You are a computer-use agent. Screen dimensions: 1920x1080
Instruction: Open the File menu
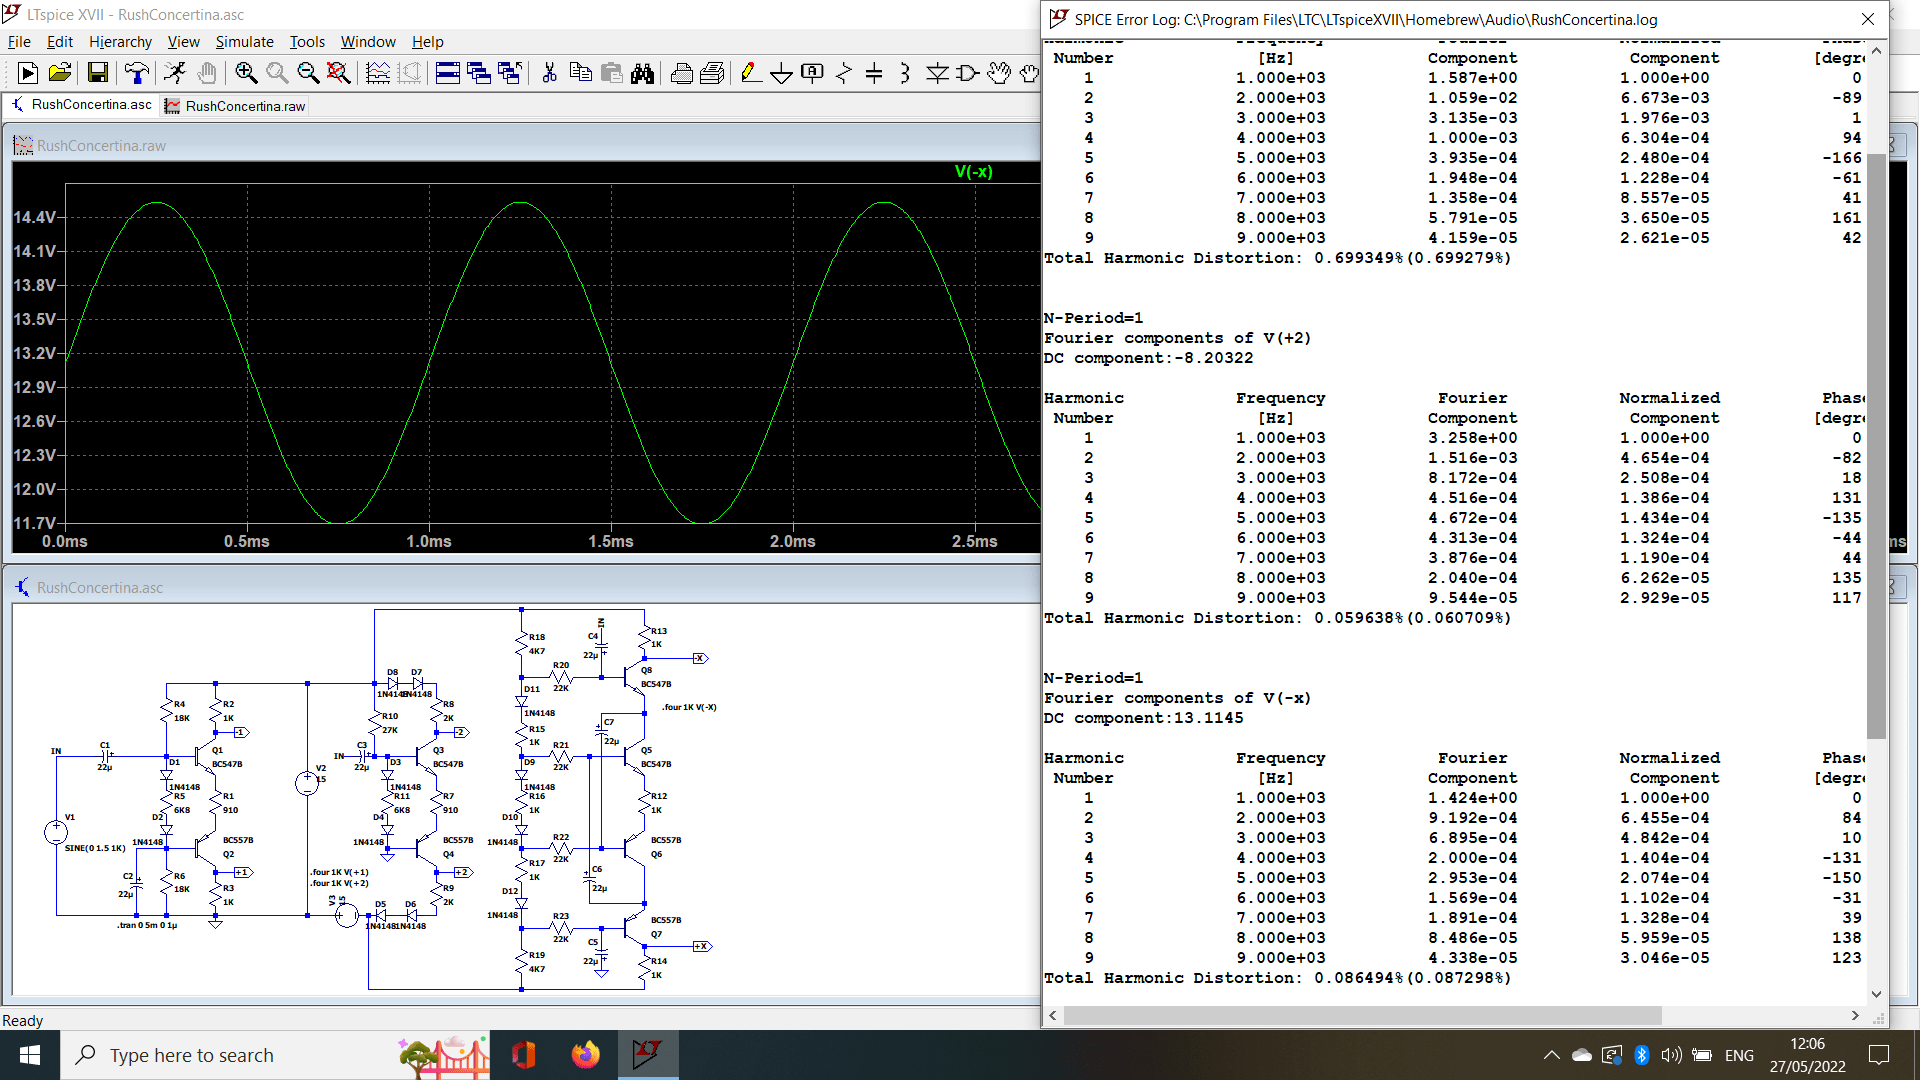click(x=19, y=42)
